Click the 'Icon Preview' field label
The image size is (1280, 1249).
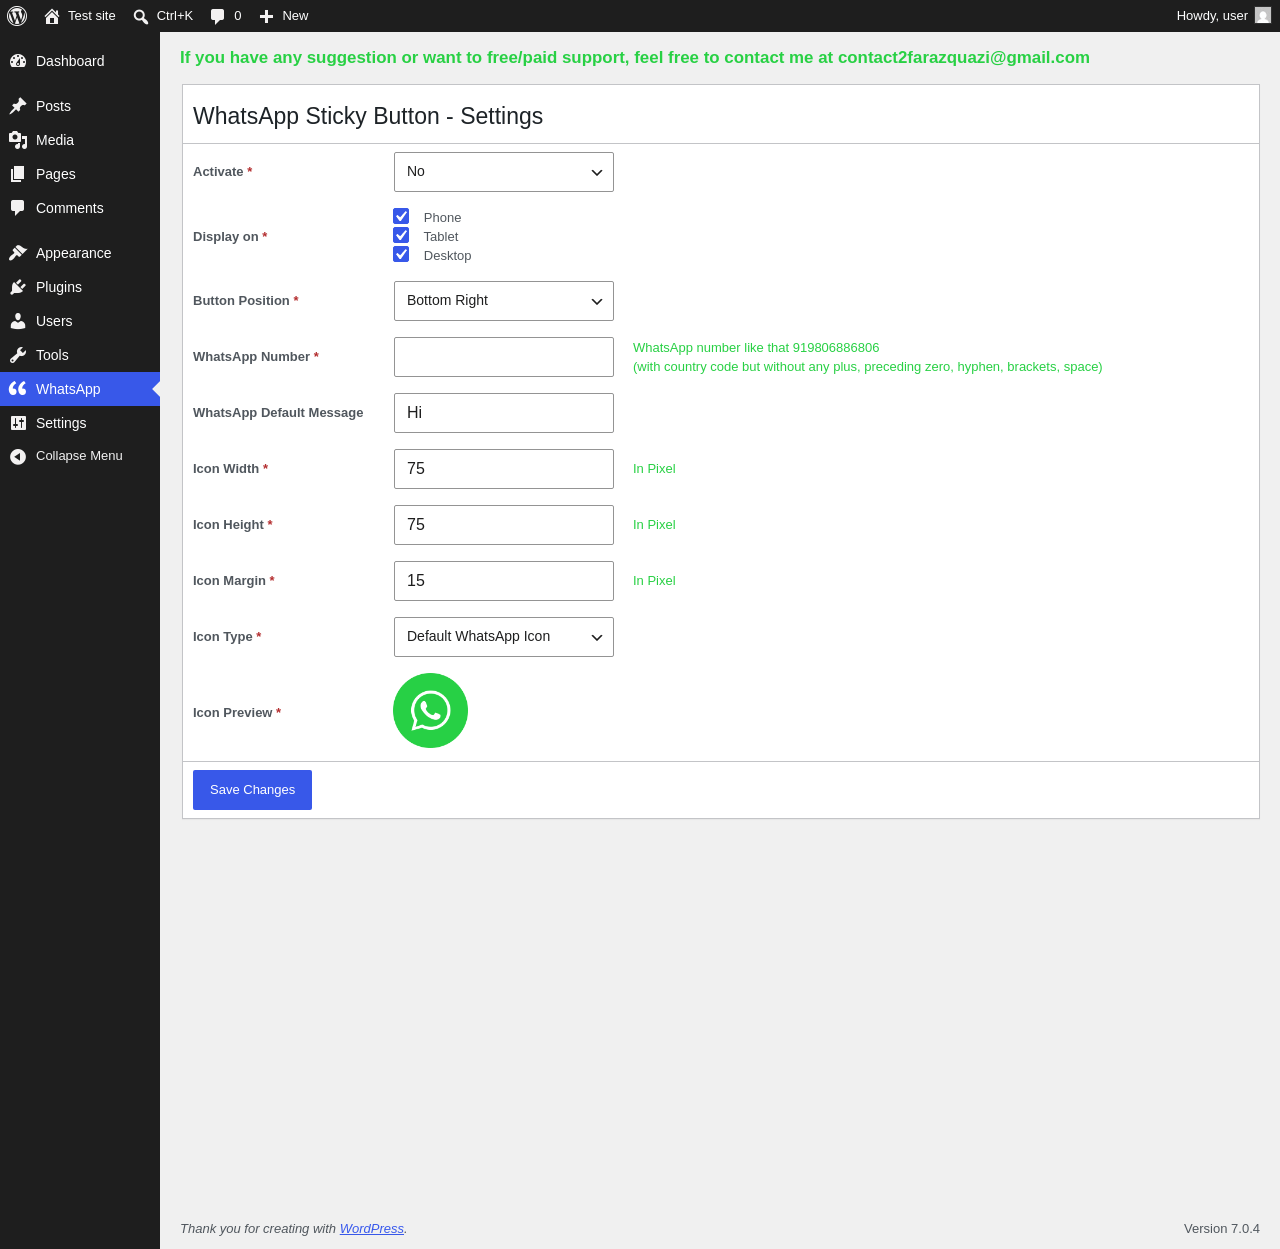point(237,713)
